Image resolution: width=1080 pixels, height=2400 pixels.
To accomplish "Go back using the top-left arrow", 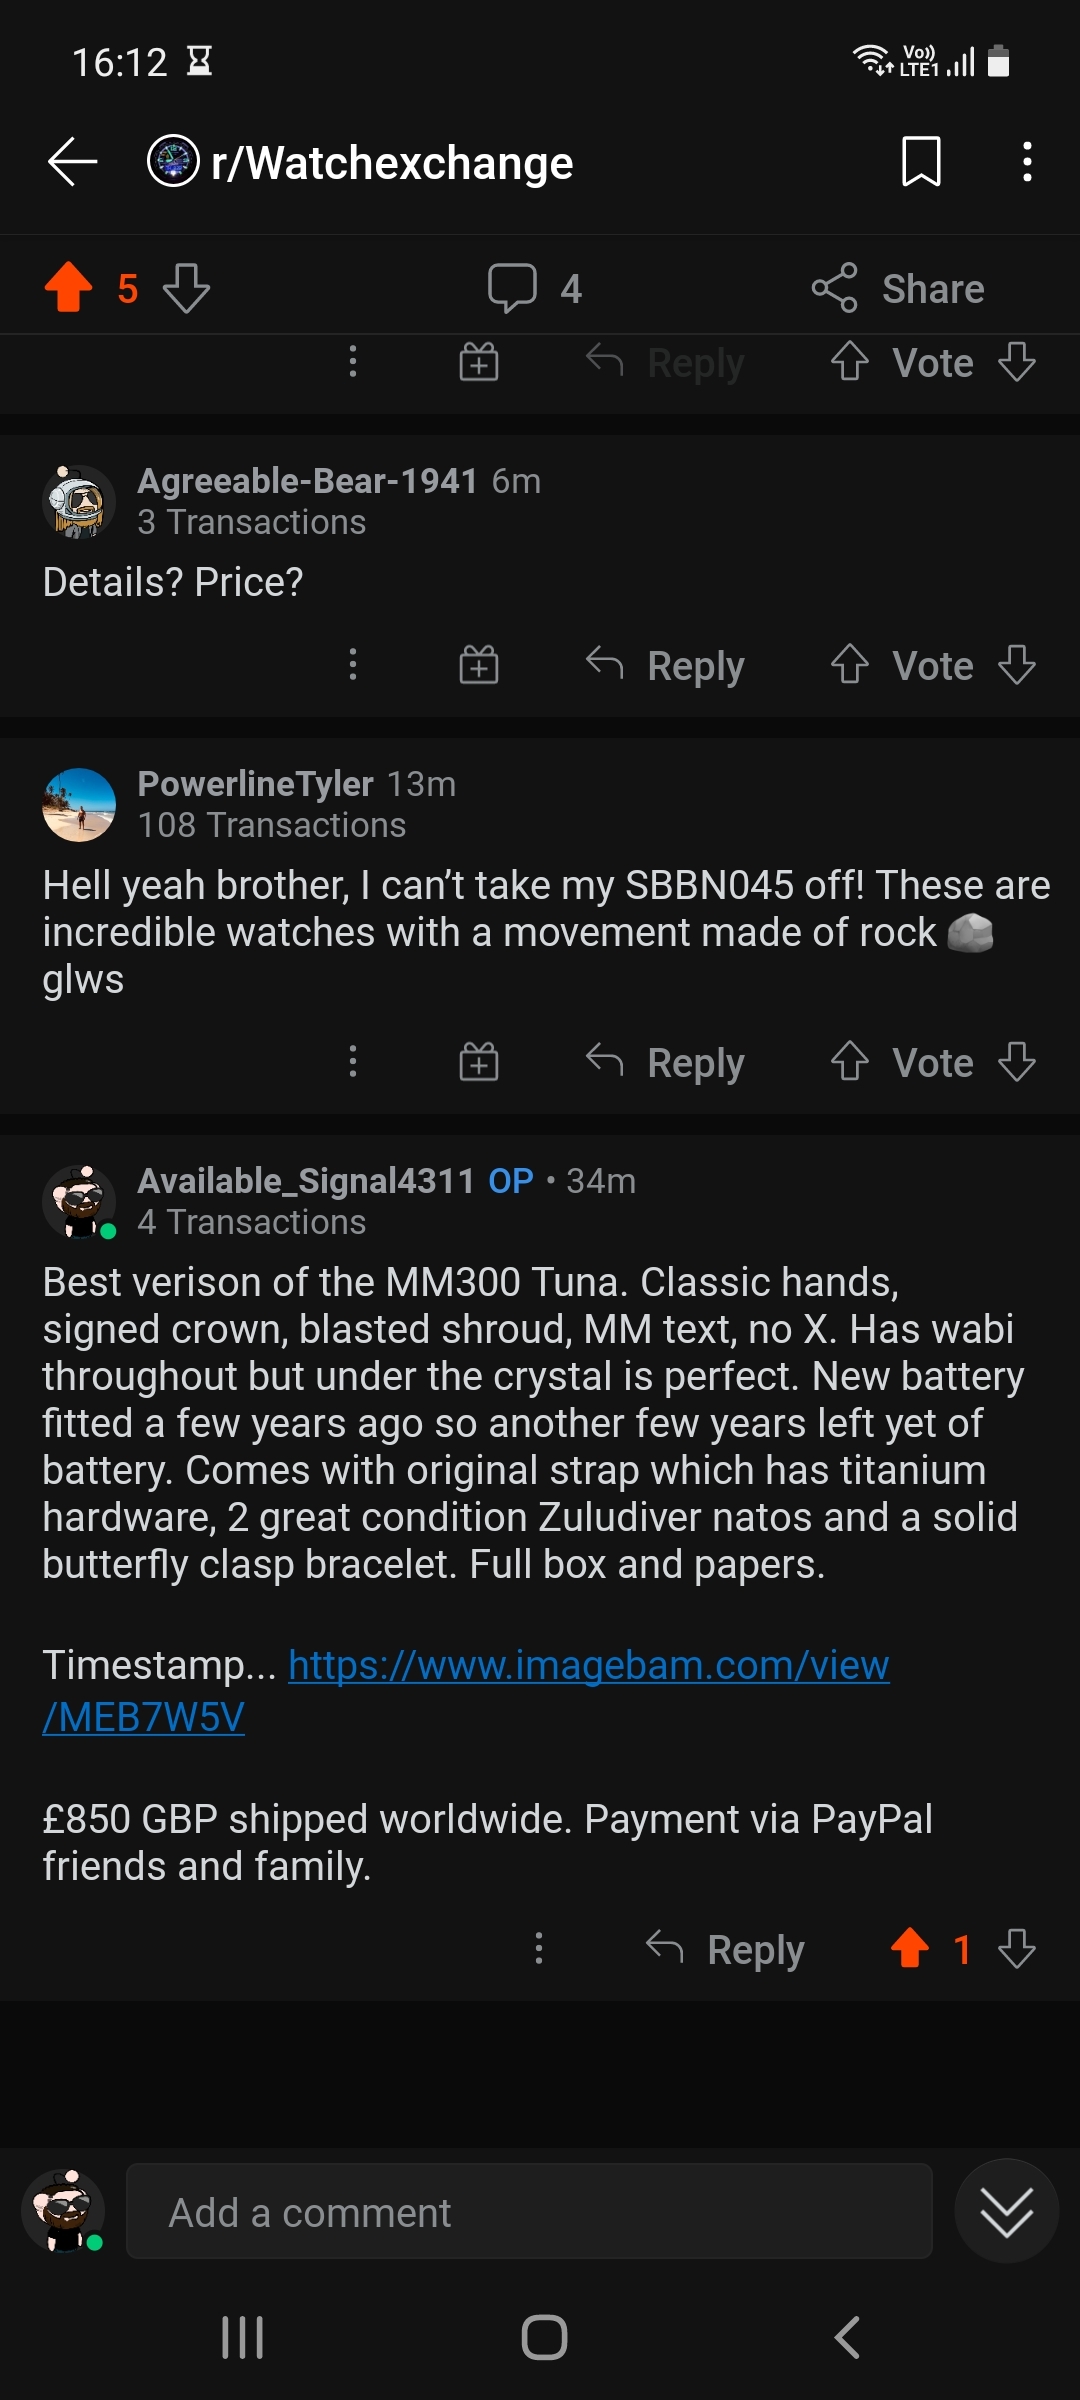I will [x=72, y=162].
